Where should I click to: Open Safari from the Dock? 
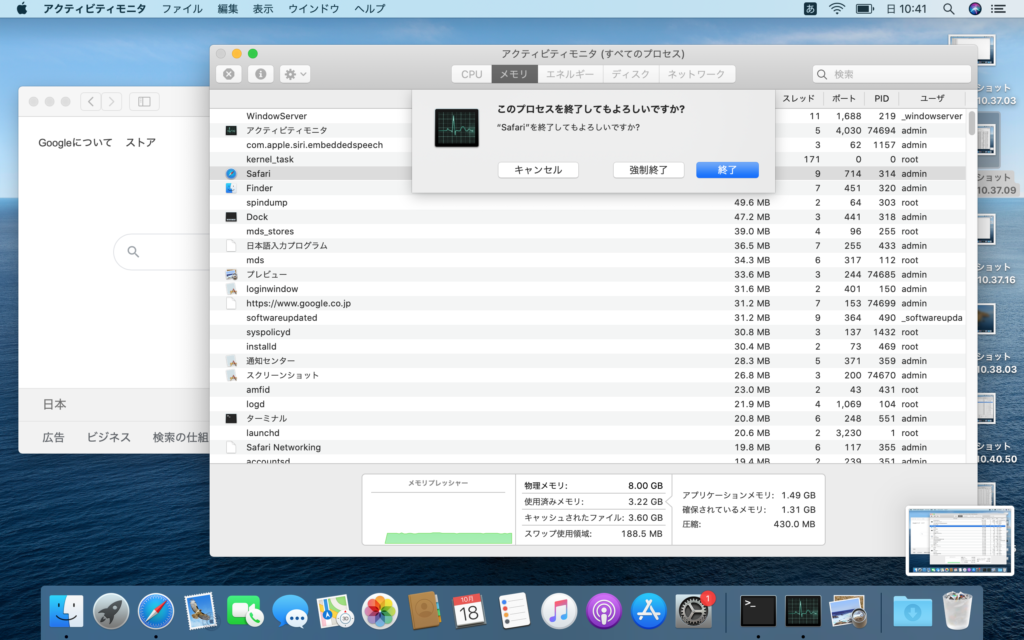click(155, 612)
